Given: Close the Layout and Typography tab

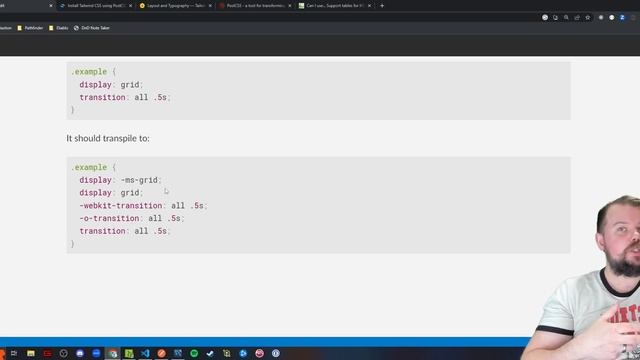Looking at the screenshot, I should [210, 6].
